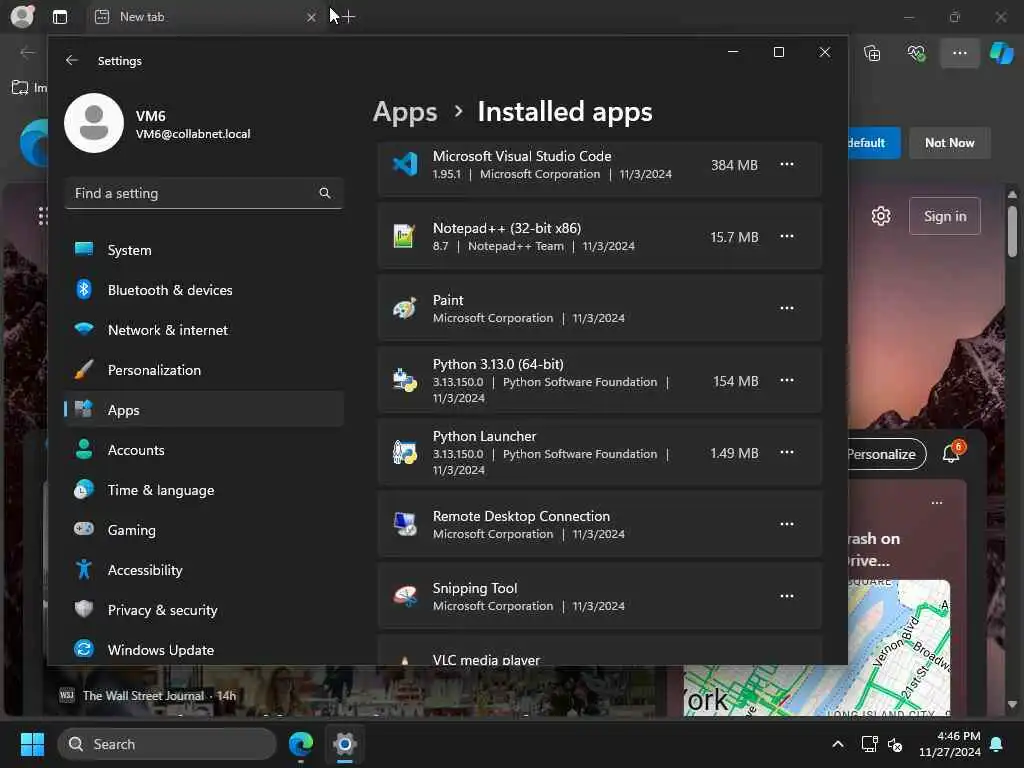Viewport: 1024px width, 768px height.
Task: Click the Visual Studio Code app icon
Action: 405,164
